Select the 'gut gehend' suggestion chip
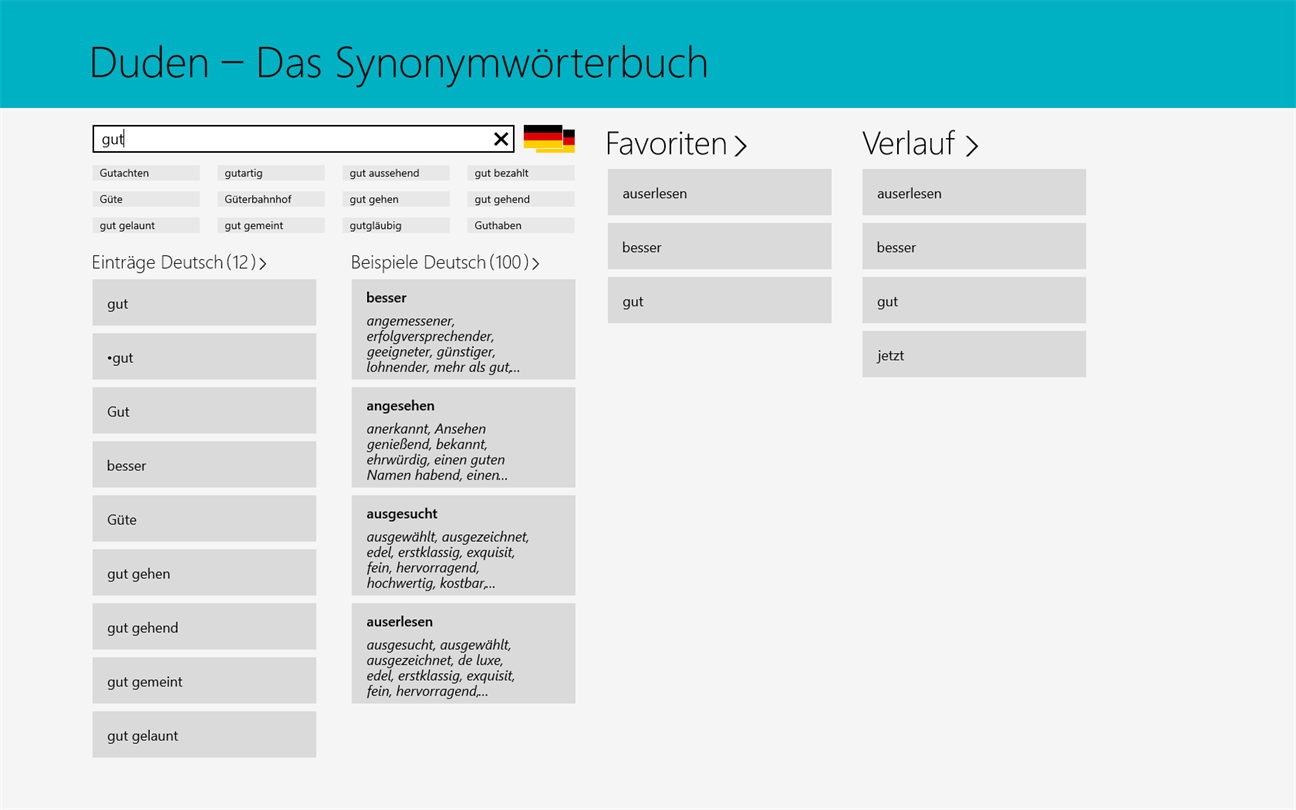1296x810 pixels. [521, 199]
